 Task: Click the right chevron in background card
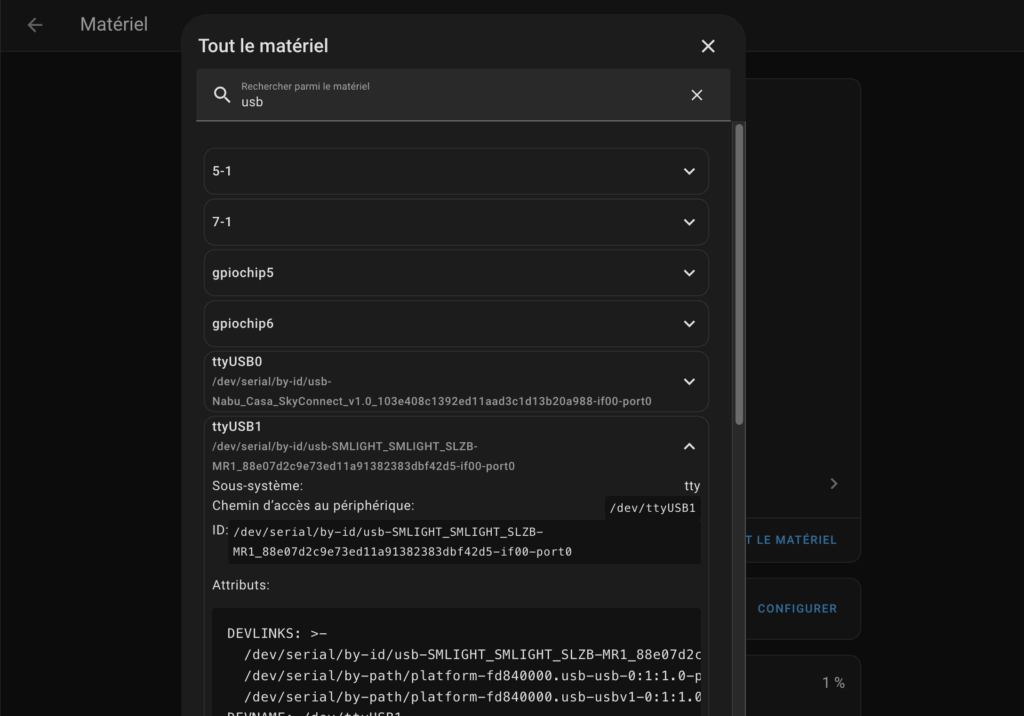click(x=834, y=483)
